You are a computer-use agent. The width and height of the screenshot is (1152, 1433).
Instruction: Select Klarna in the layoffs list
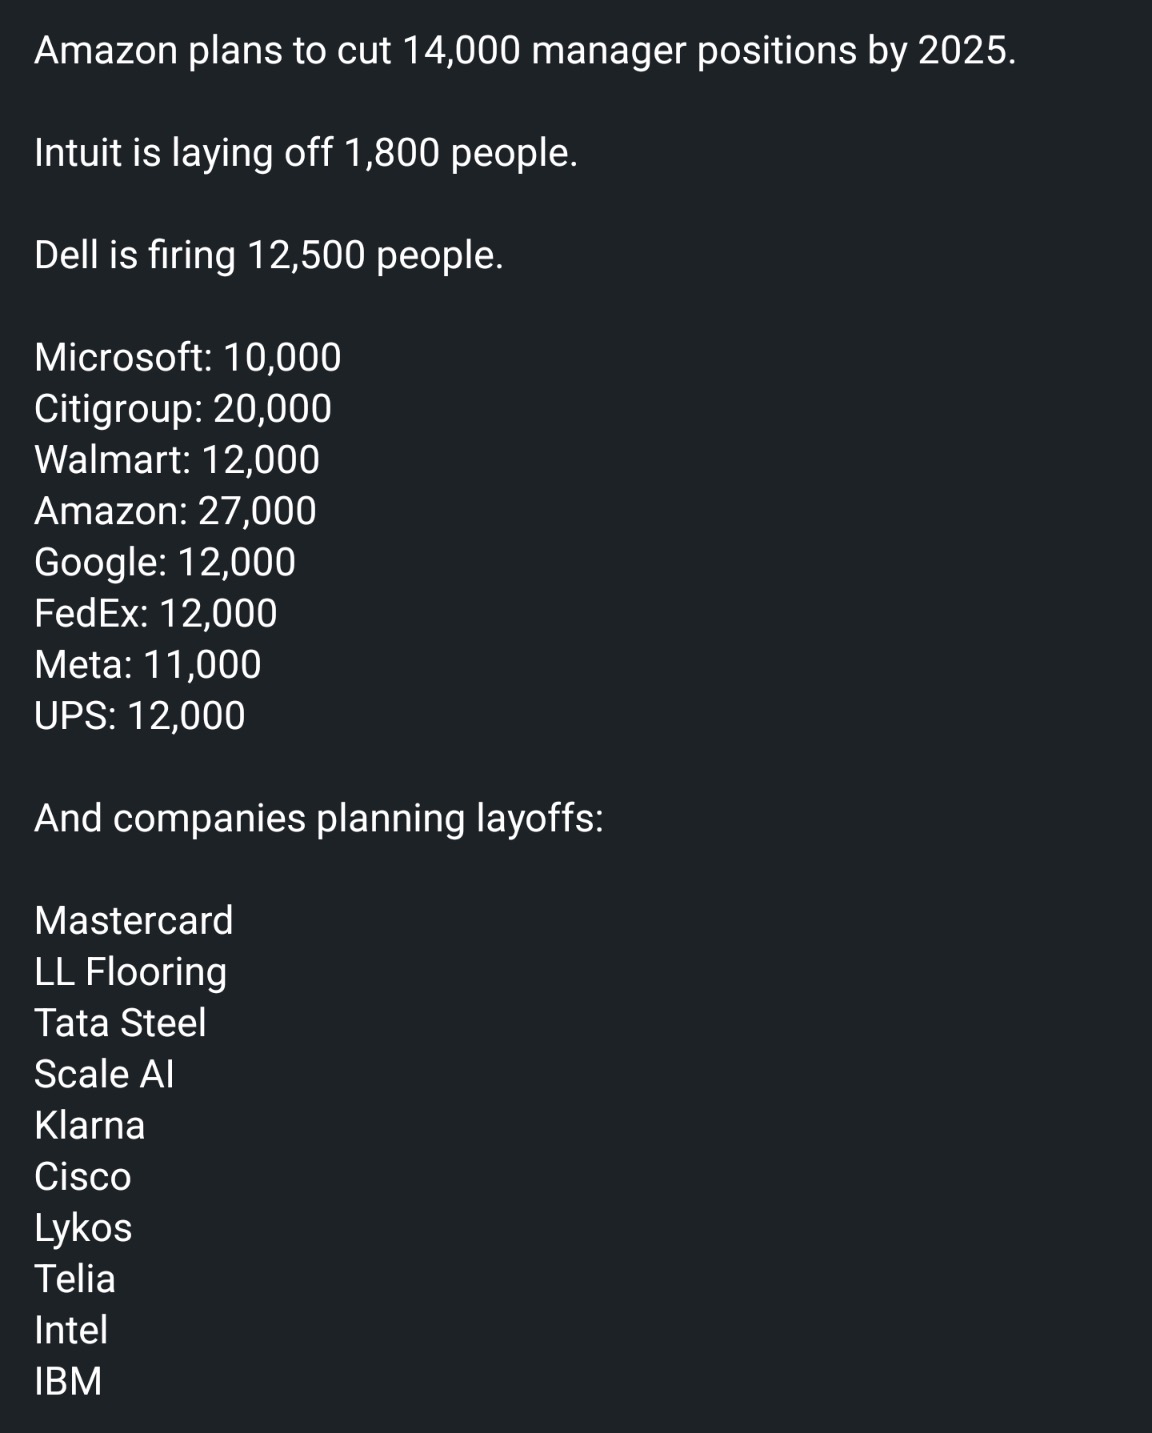[x=90, y=1126]
